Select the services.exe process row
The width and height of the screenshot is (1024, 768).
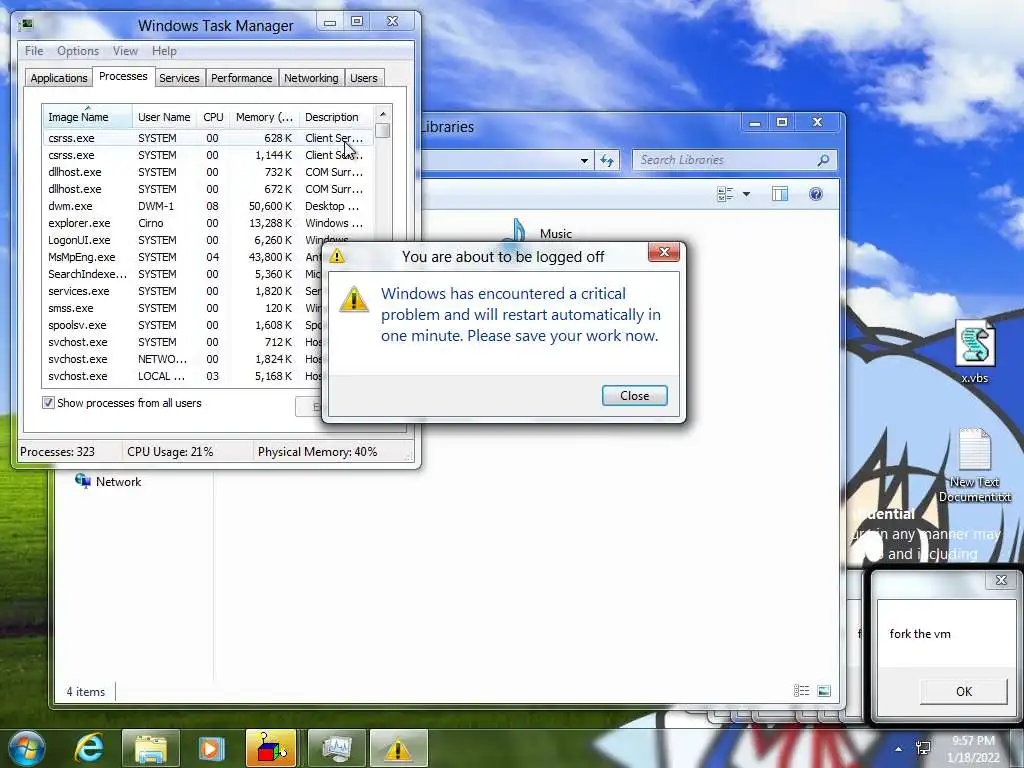(x=183, y=291)
